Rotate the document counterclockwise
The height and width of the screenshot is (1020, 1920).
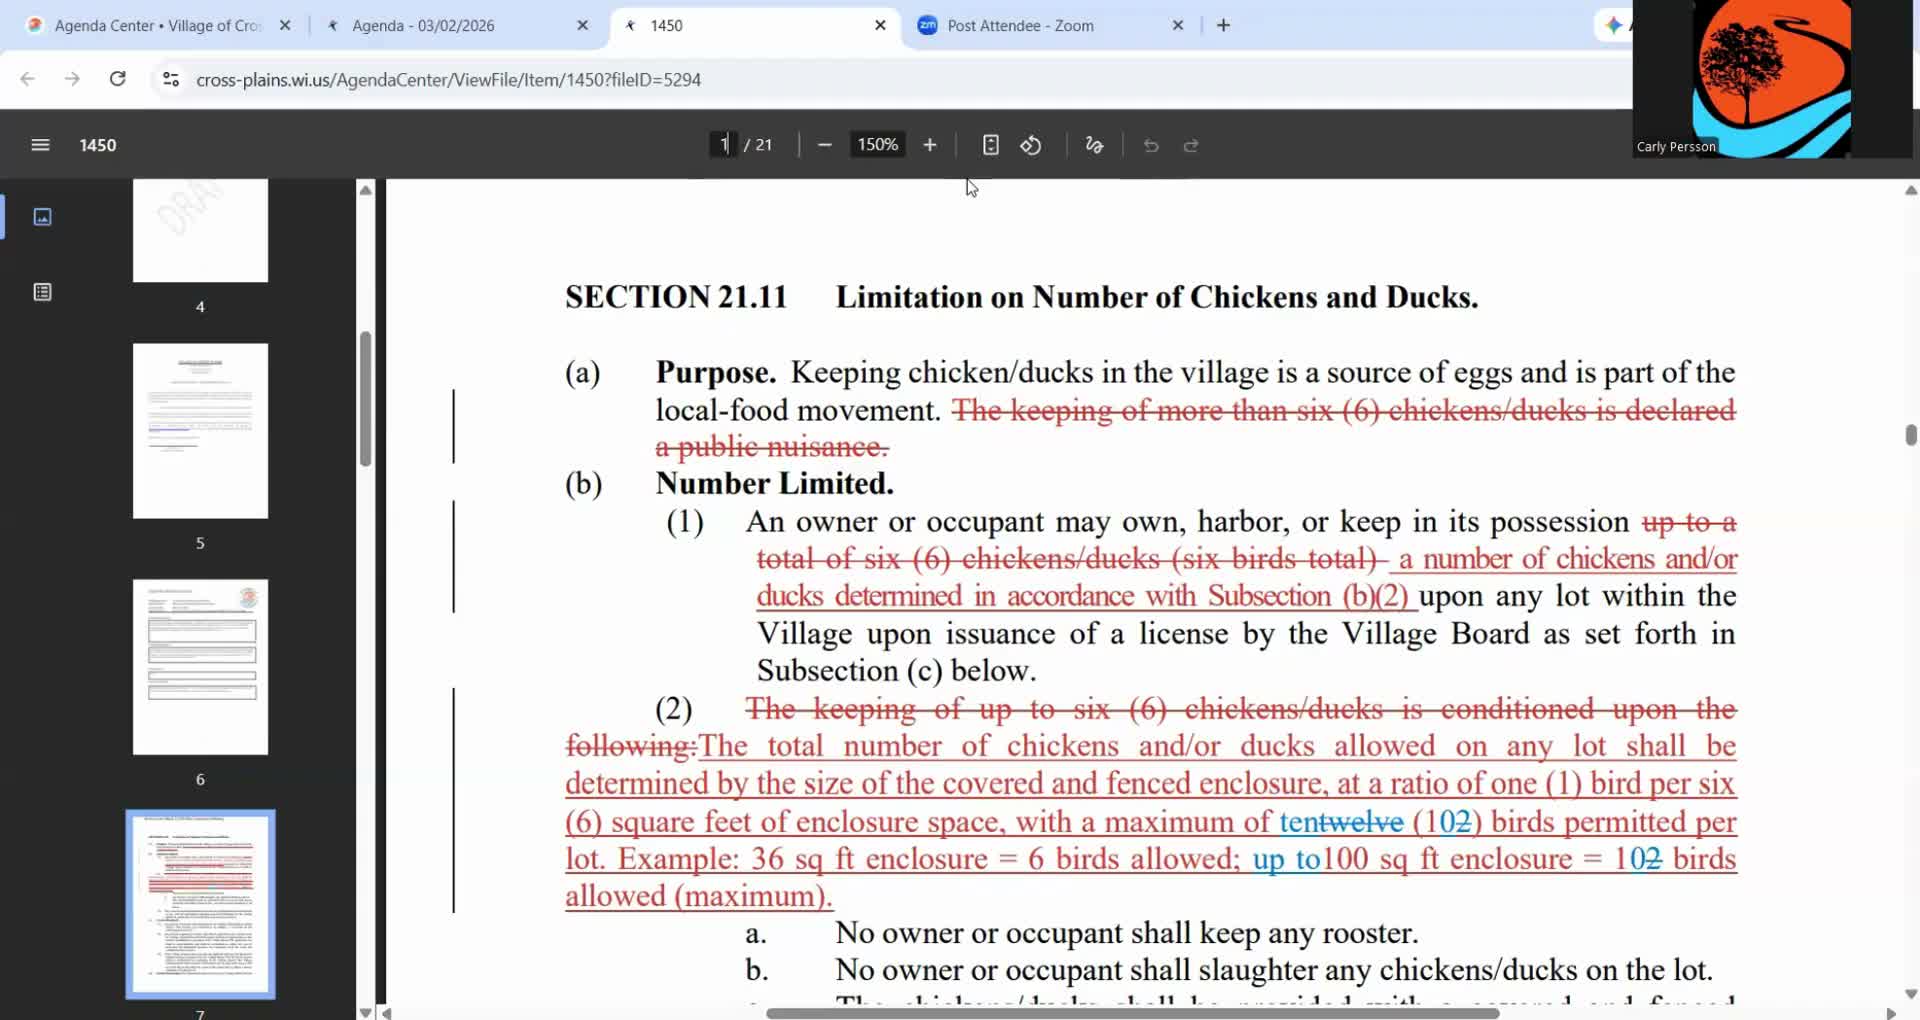(x=1031, y=145)
